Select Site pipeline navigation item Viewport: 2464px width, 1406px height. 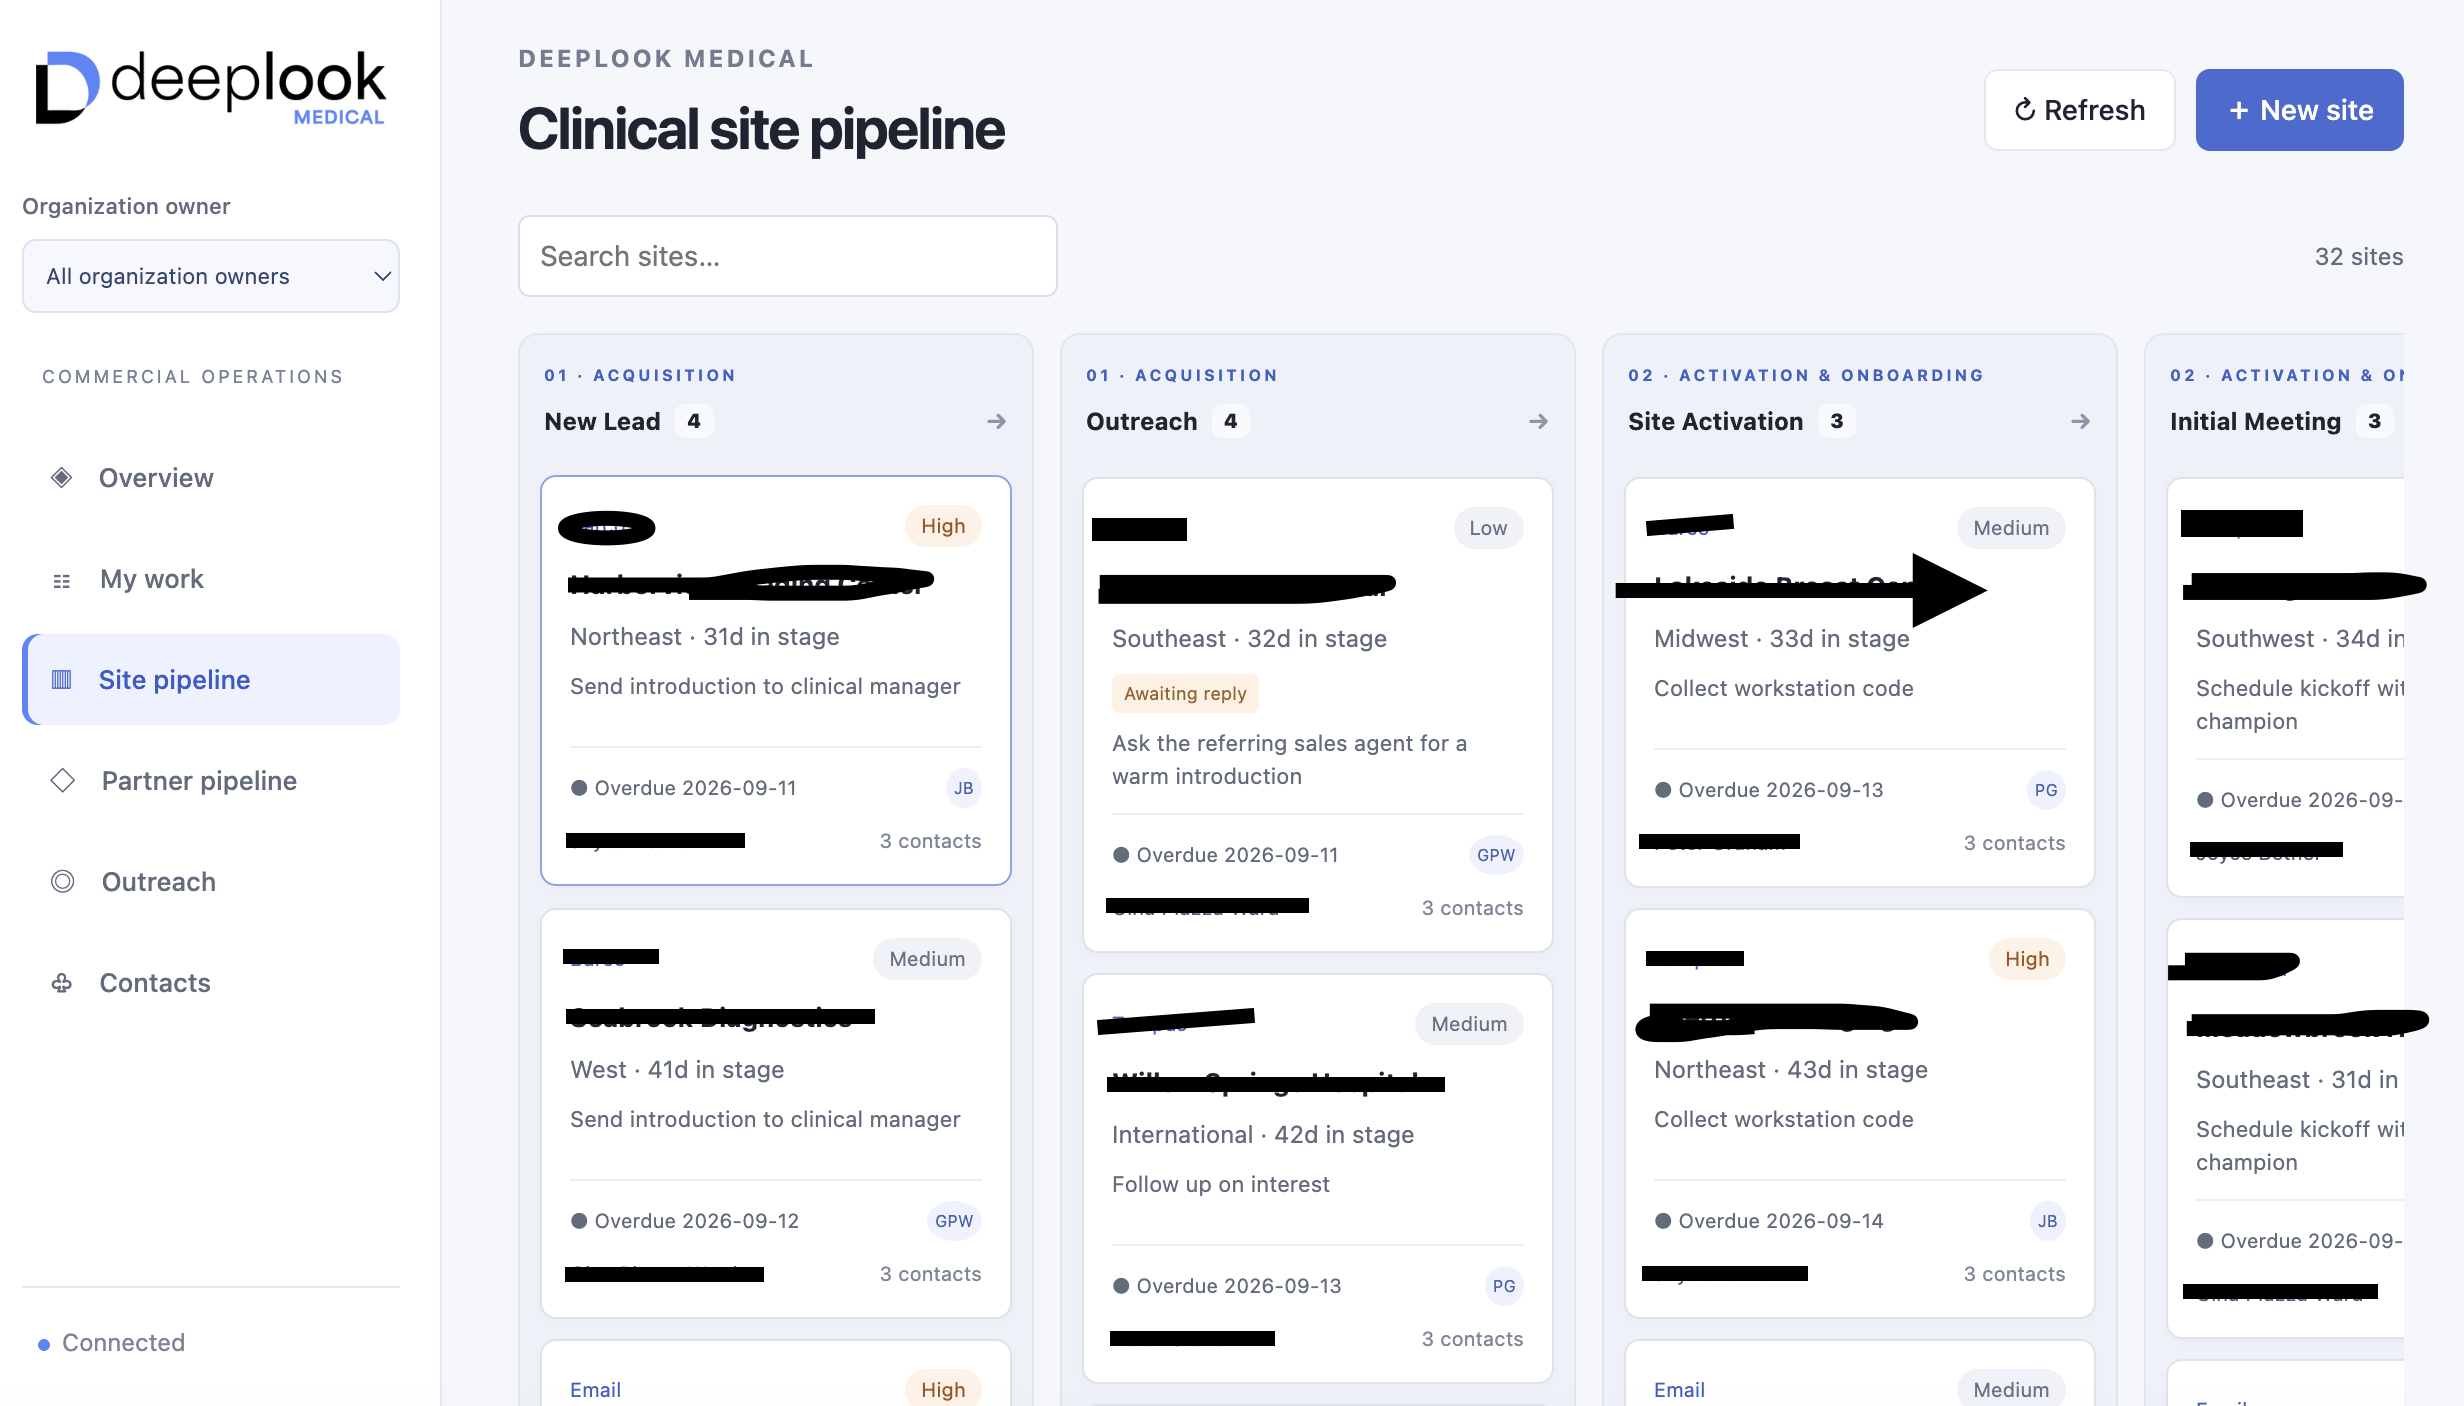pos(211,680)
